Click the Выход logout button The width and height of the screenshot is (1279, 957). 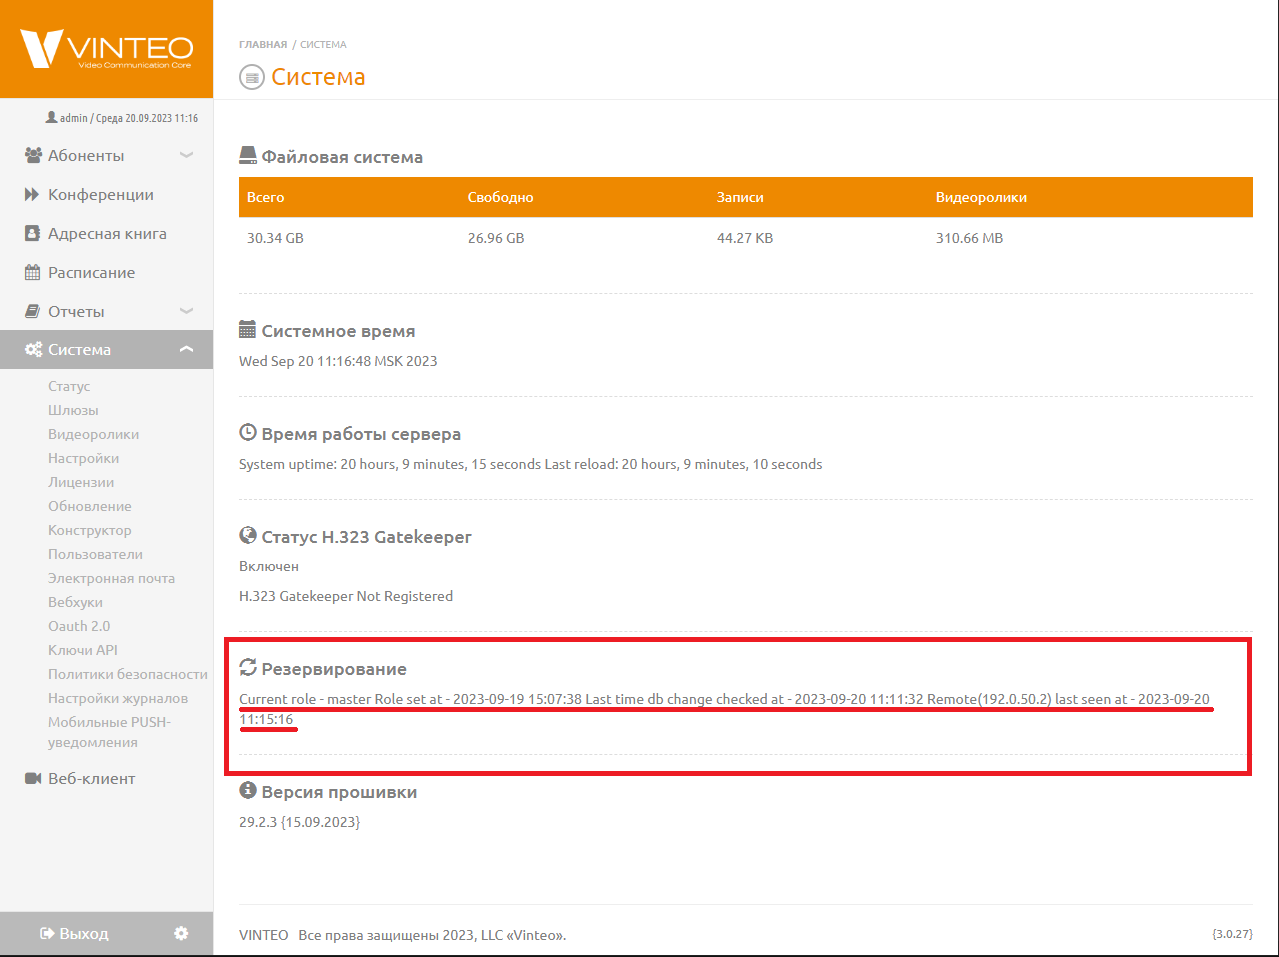coord(74,933)
